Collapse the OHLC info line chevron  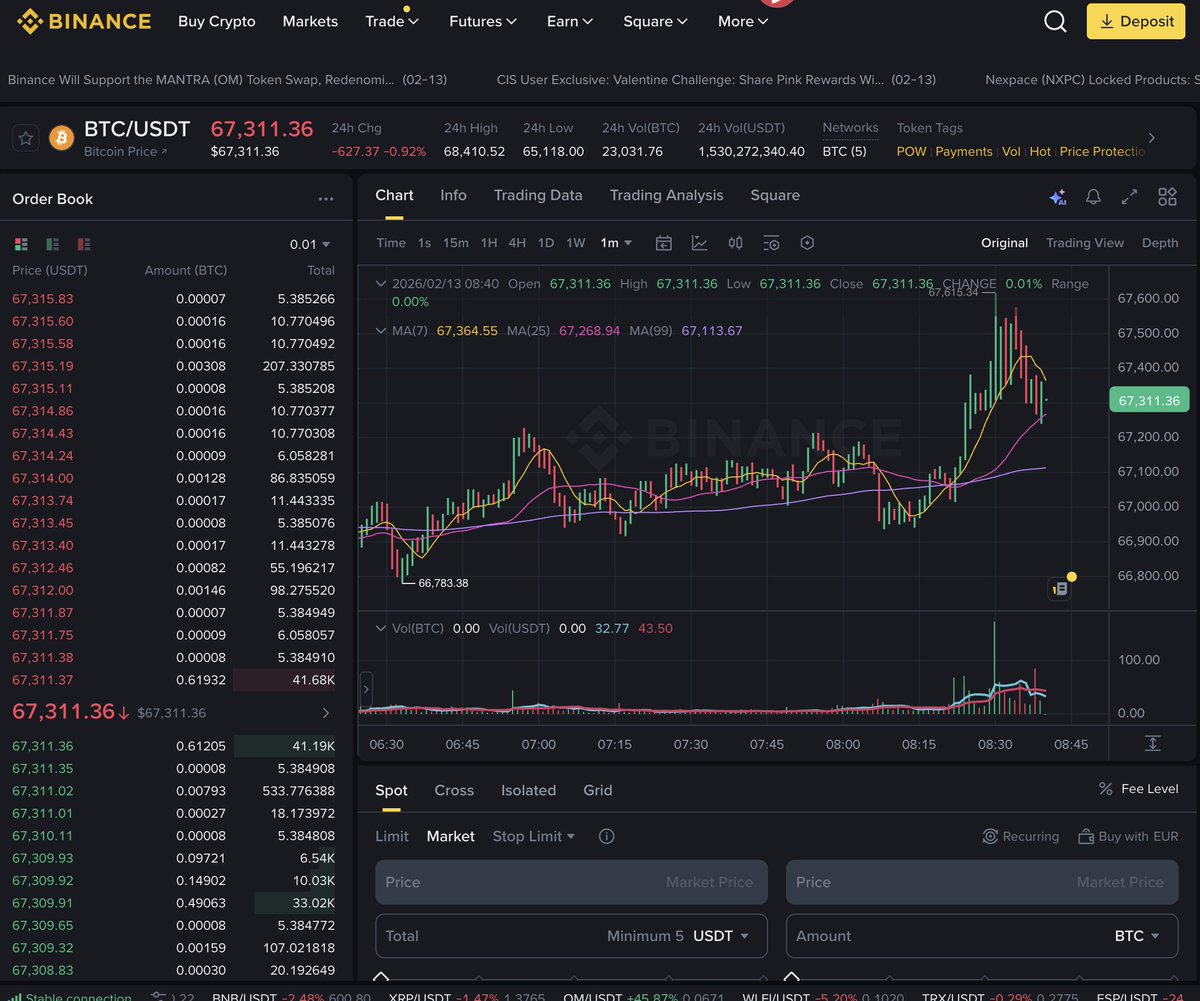tap(380, 284)
